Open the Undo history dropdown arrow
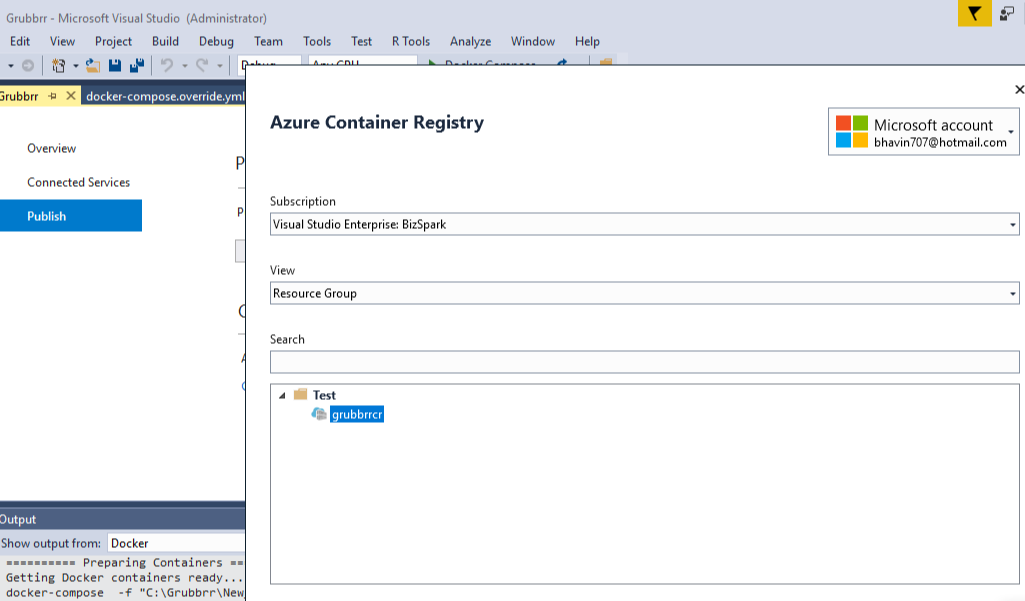The width and height of the screenshot is (1025, 601). tap(184, 66)
